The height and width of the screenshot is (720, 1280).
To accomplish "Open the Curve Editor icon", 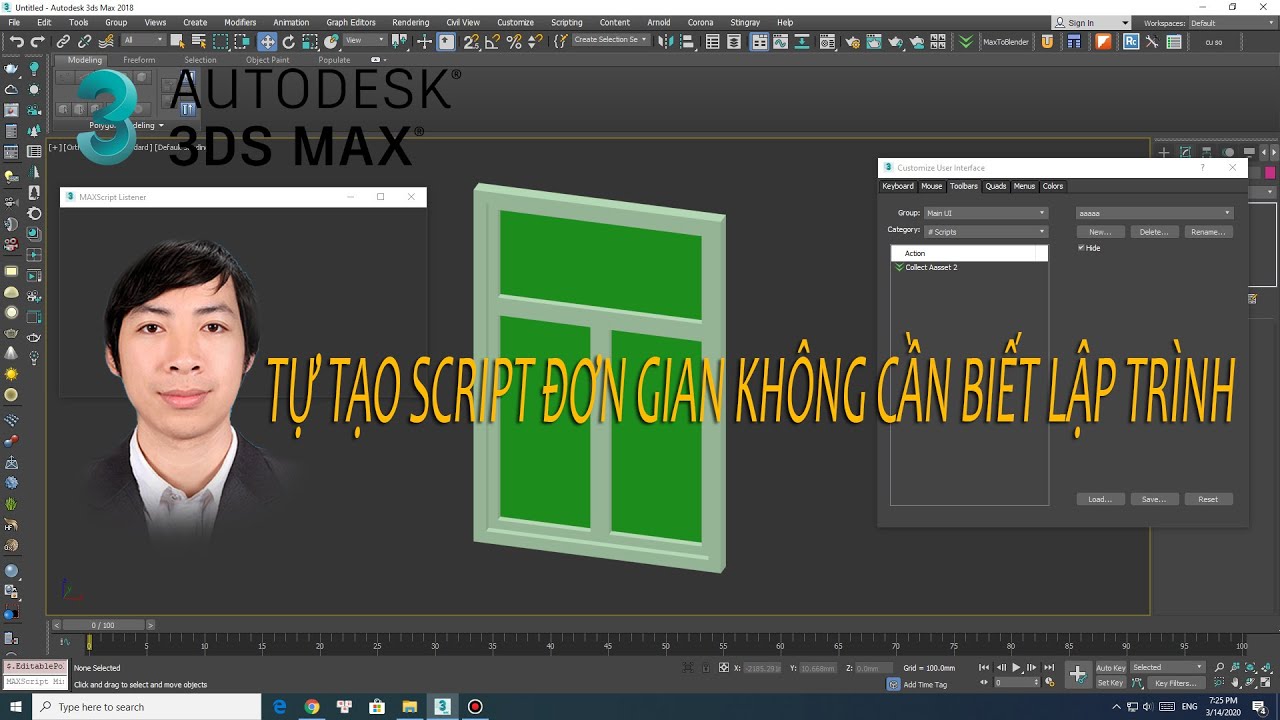I will (782, 41).
